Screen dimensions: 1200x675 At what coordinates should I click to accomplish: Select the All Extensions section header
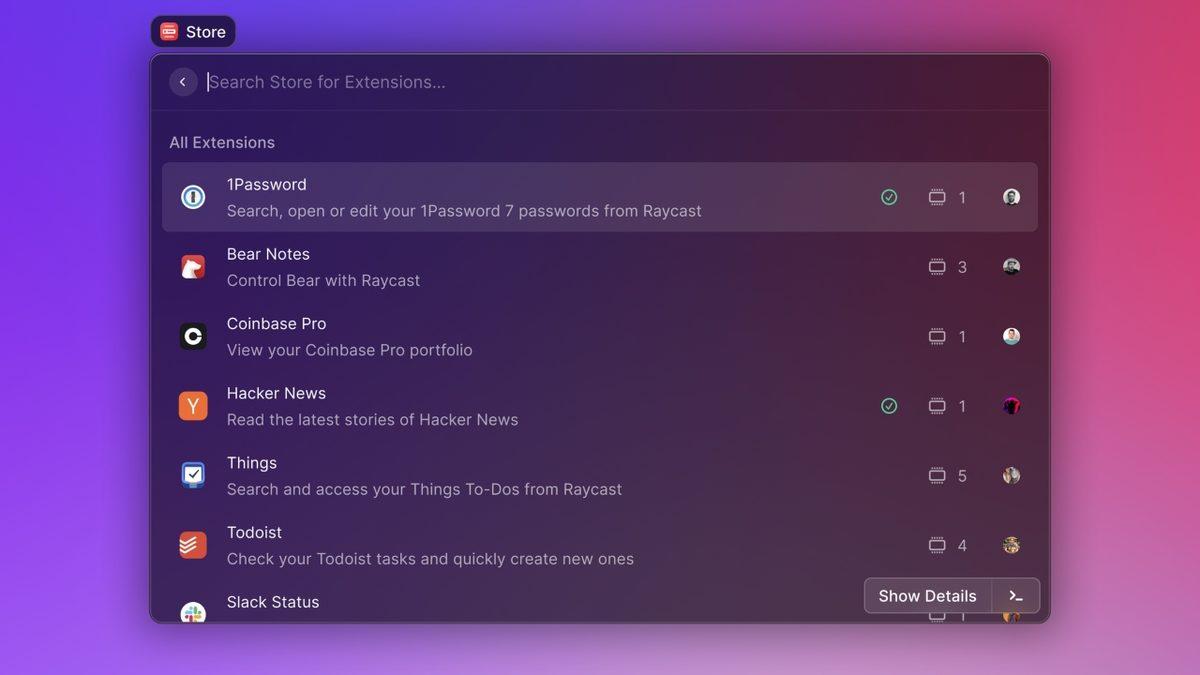(222, 142)
